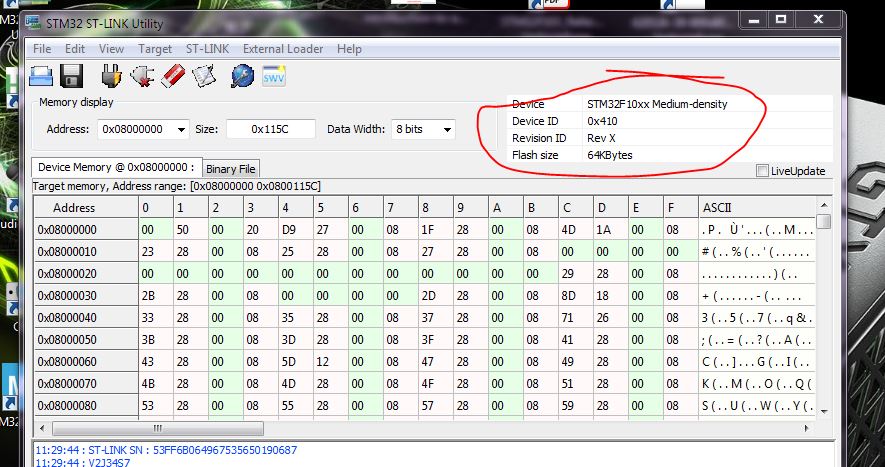
Task: Click cell 59 in row 0x08000080
Action: coord(576,406)
